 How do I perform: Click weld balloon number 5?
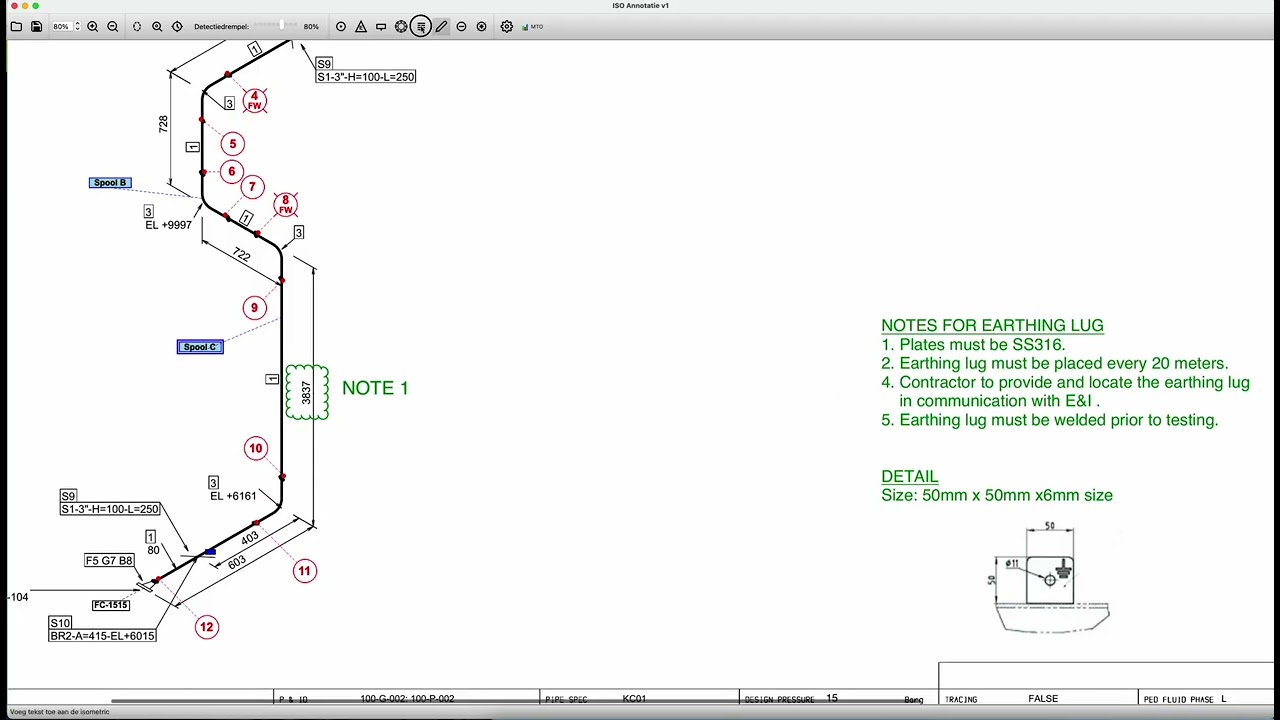(232, 144)
